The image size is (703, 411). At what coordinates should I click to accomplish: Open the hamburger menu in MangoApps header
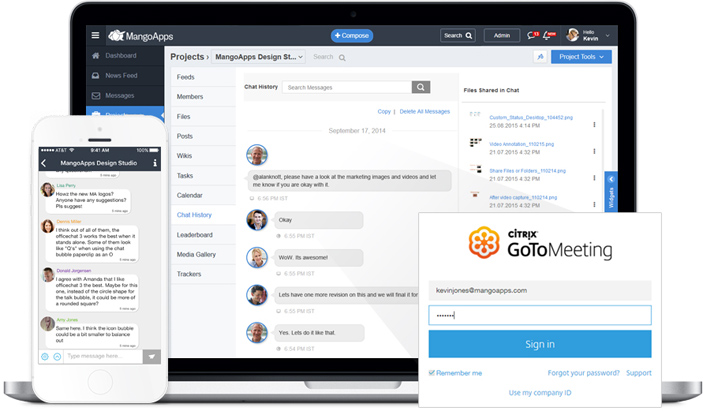tap(95, 35)
